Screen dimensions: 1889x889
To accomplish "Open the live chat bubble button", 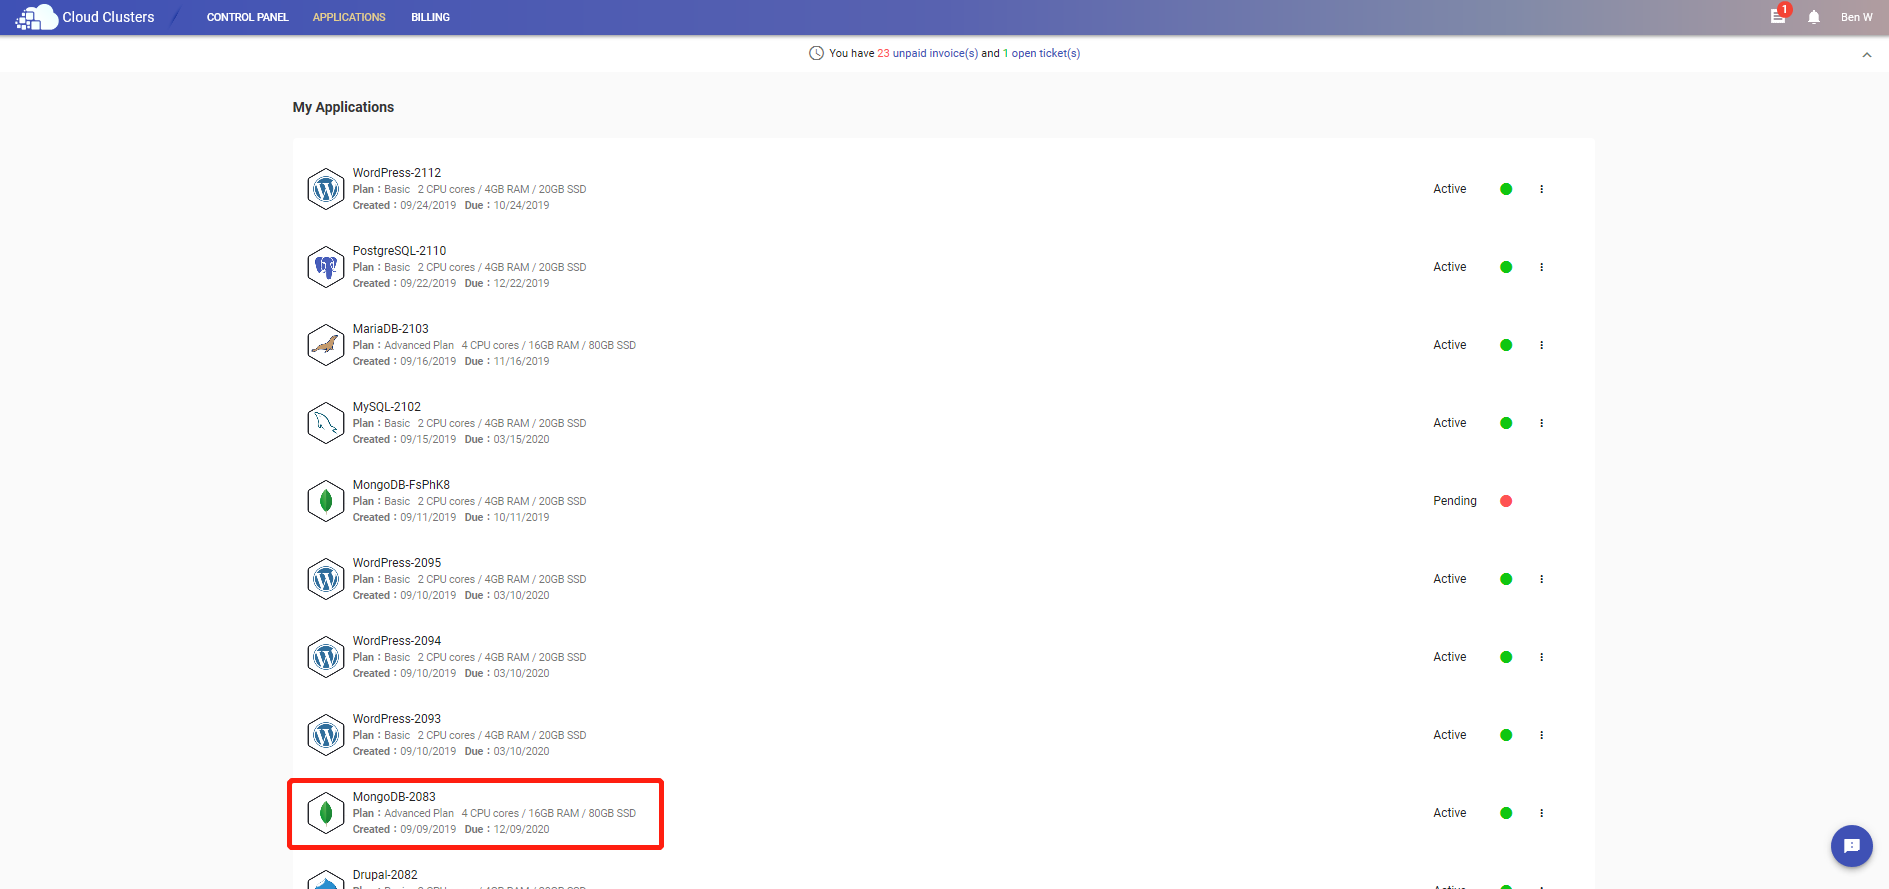I will [1851, 846].
